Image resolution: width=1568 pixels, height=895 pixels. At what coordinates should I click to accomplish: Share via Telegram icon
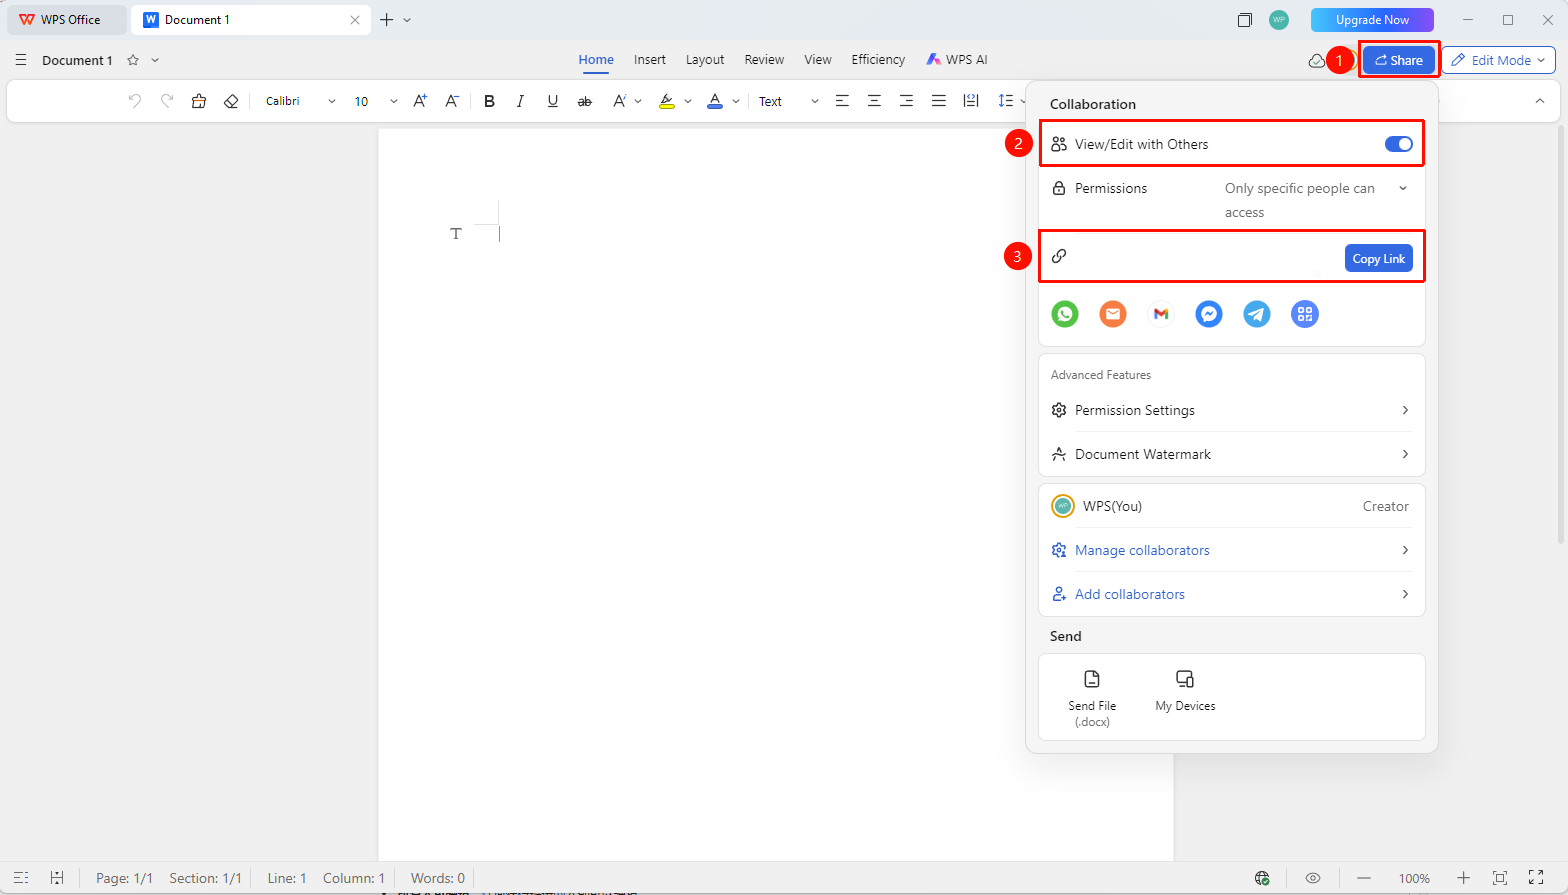(x=1257, y=314)
